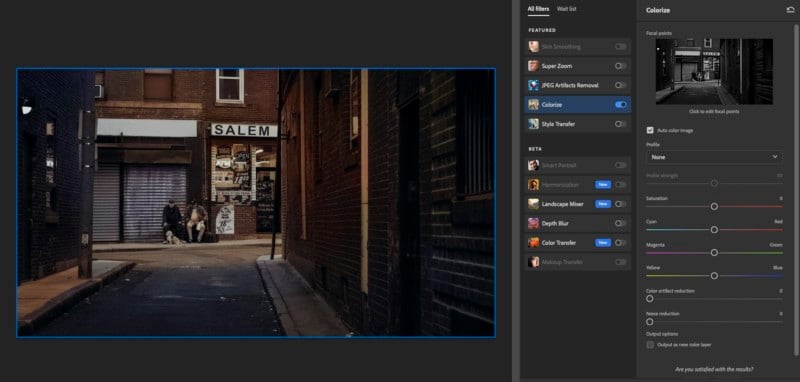Screen dimensions: 800x382
Task: Select the Super Zoom filter name
Action: (557, 66)
